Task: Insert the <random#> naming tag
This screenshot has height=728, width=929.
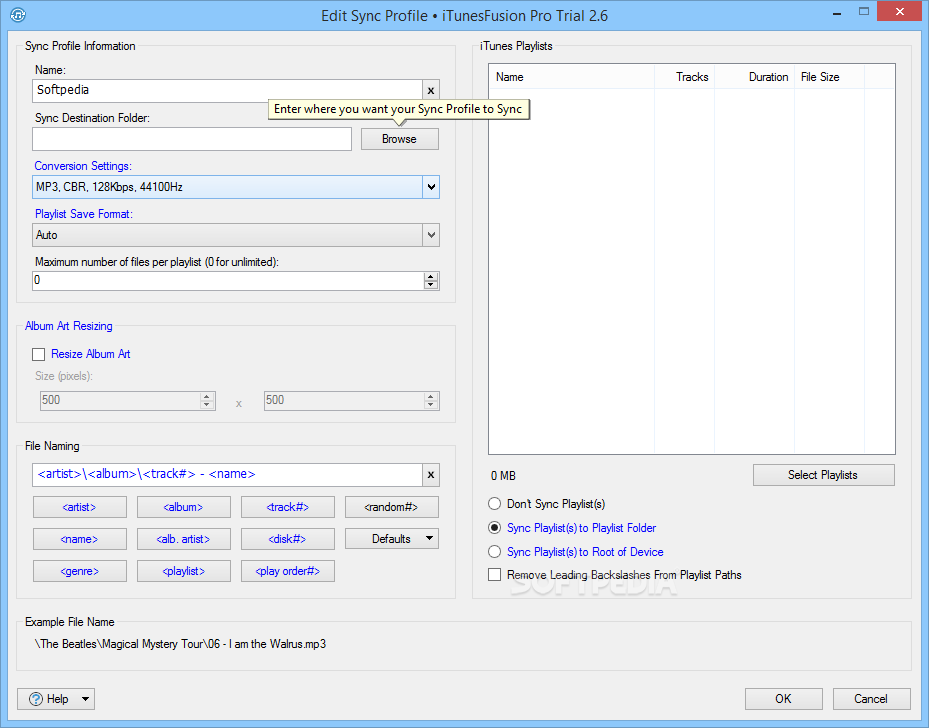Action: click(x=392, y=507)
